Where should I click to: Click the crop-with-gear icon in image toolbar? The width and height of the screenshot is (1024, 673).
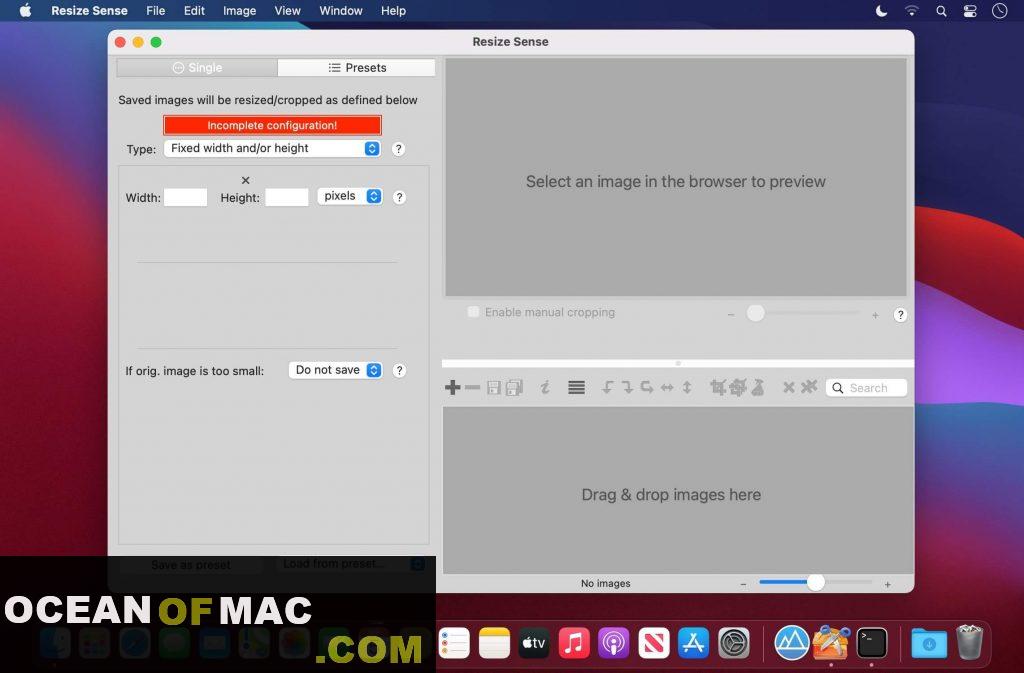tap(738, 388)
